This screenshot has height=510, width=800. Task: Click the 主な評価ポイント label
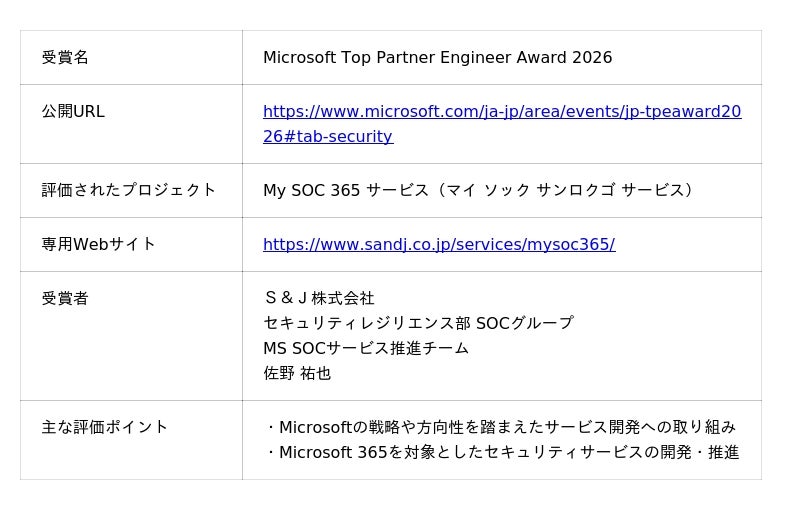[105, 427]
